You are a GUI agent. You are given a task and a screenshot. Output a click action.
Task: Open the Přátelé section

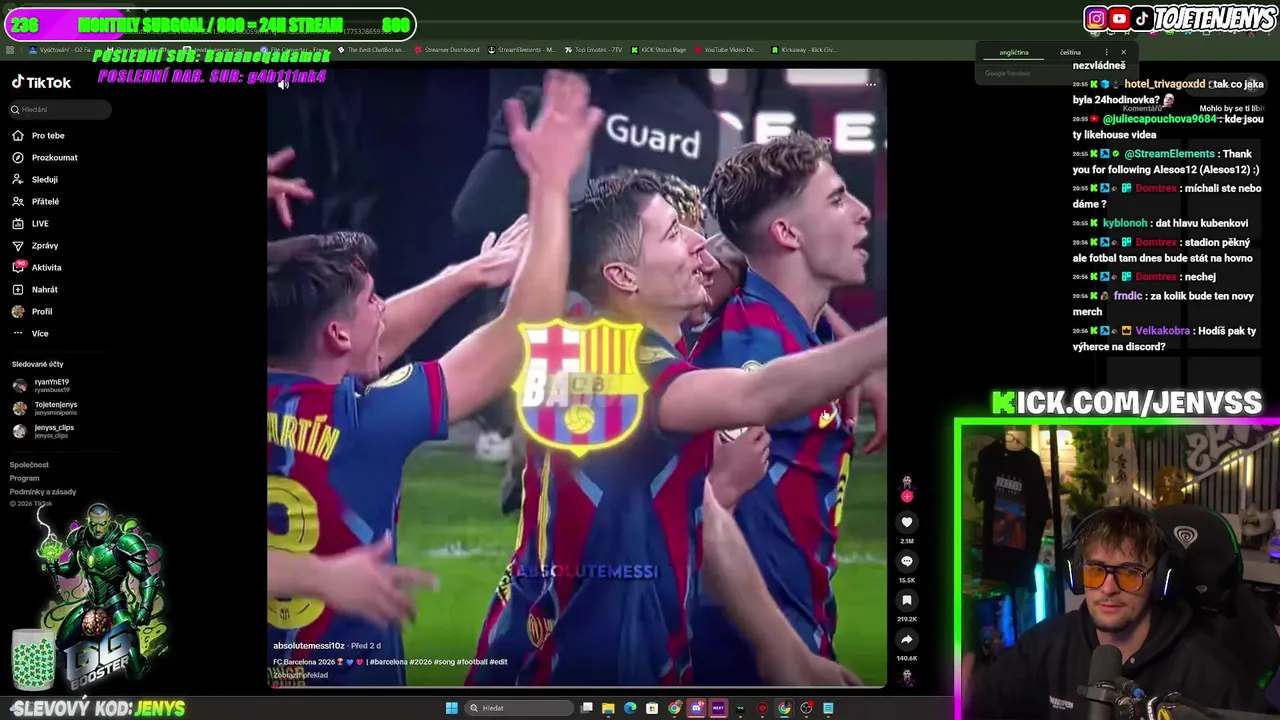click(x=45, y=201)
